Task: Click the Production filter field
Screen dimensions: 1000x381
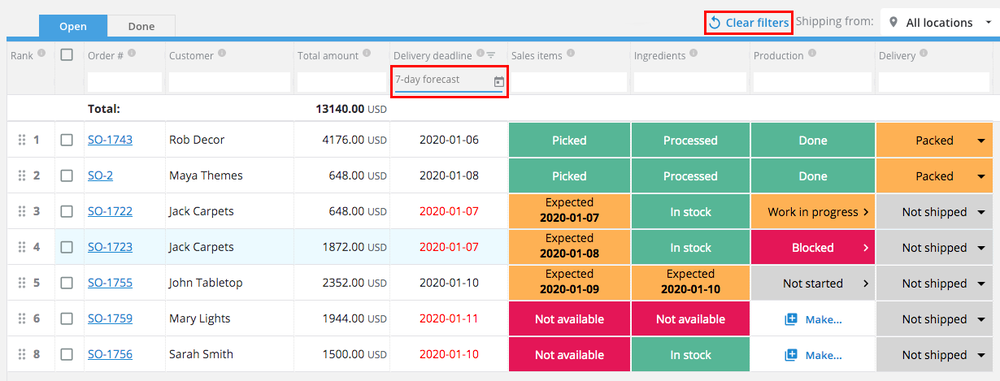Action: click(x=812, y=82)
